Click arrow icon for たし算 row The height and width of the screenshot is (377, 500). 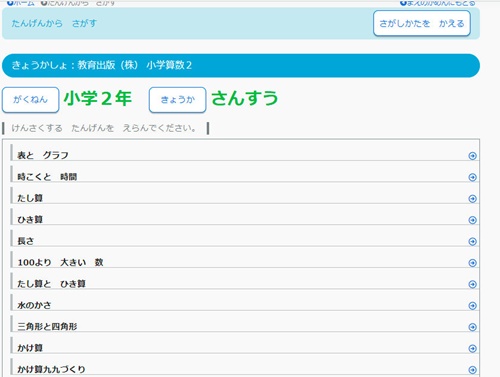472,199
